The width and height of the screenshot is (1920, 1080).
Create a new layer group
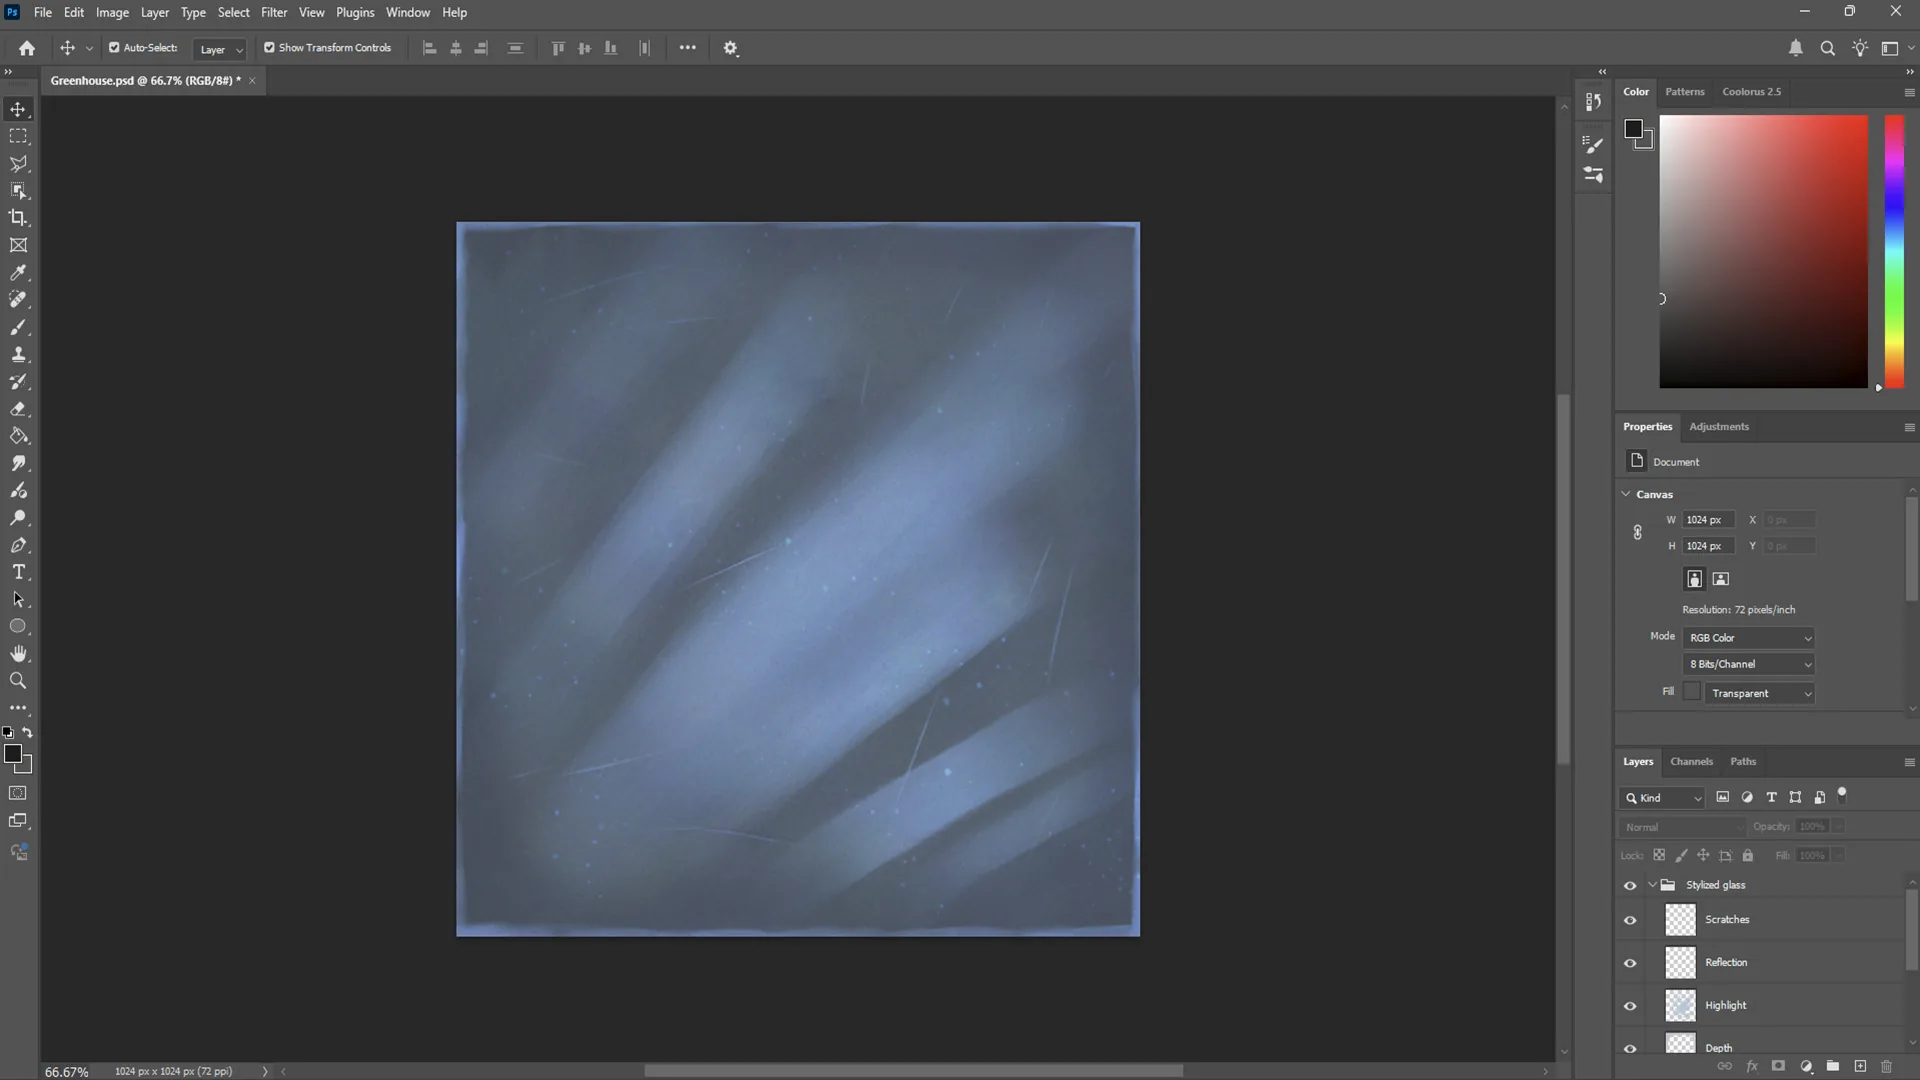click(x=1833, y=1067)
